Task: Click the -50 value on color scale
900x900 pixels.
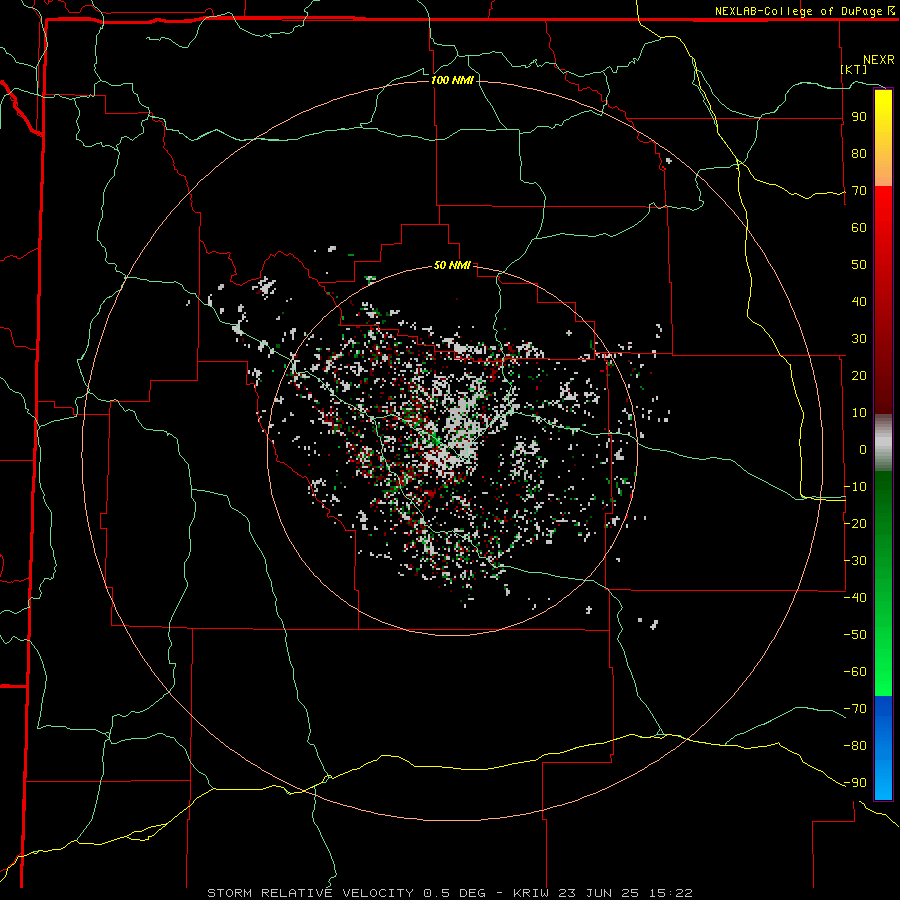Action: 855,635
